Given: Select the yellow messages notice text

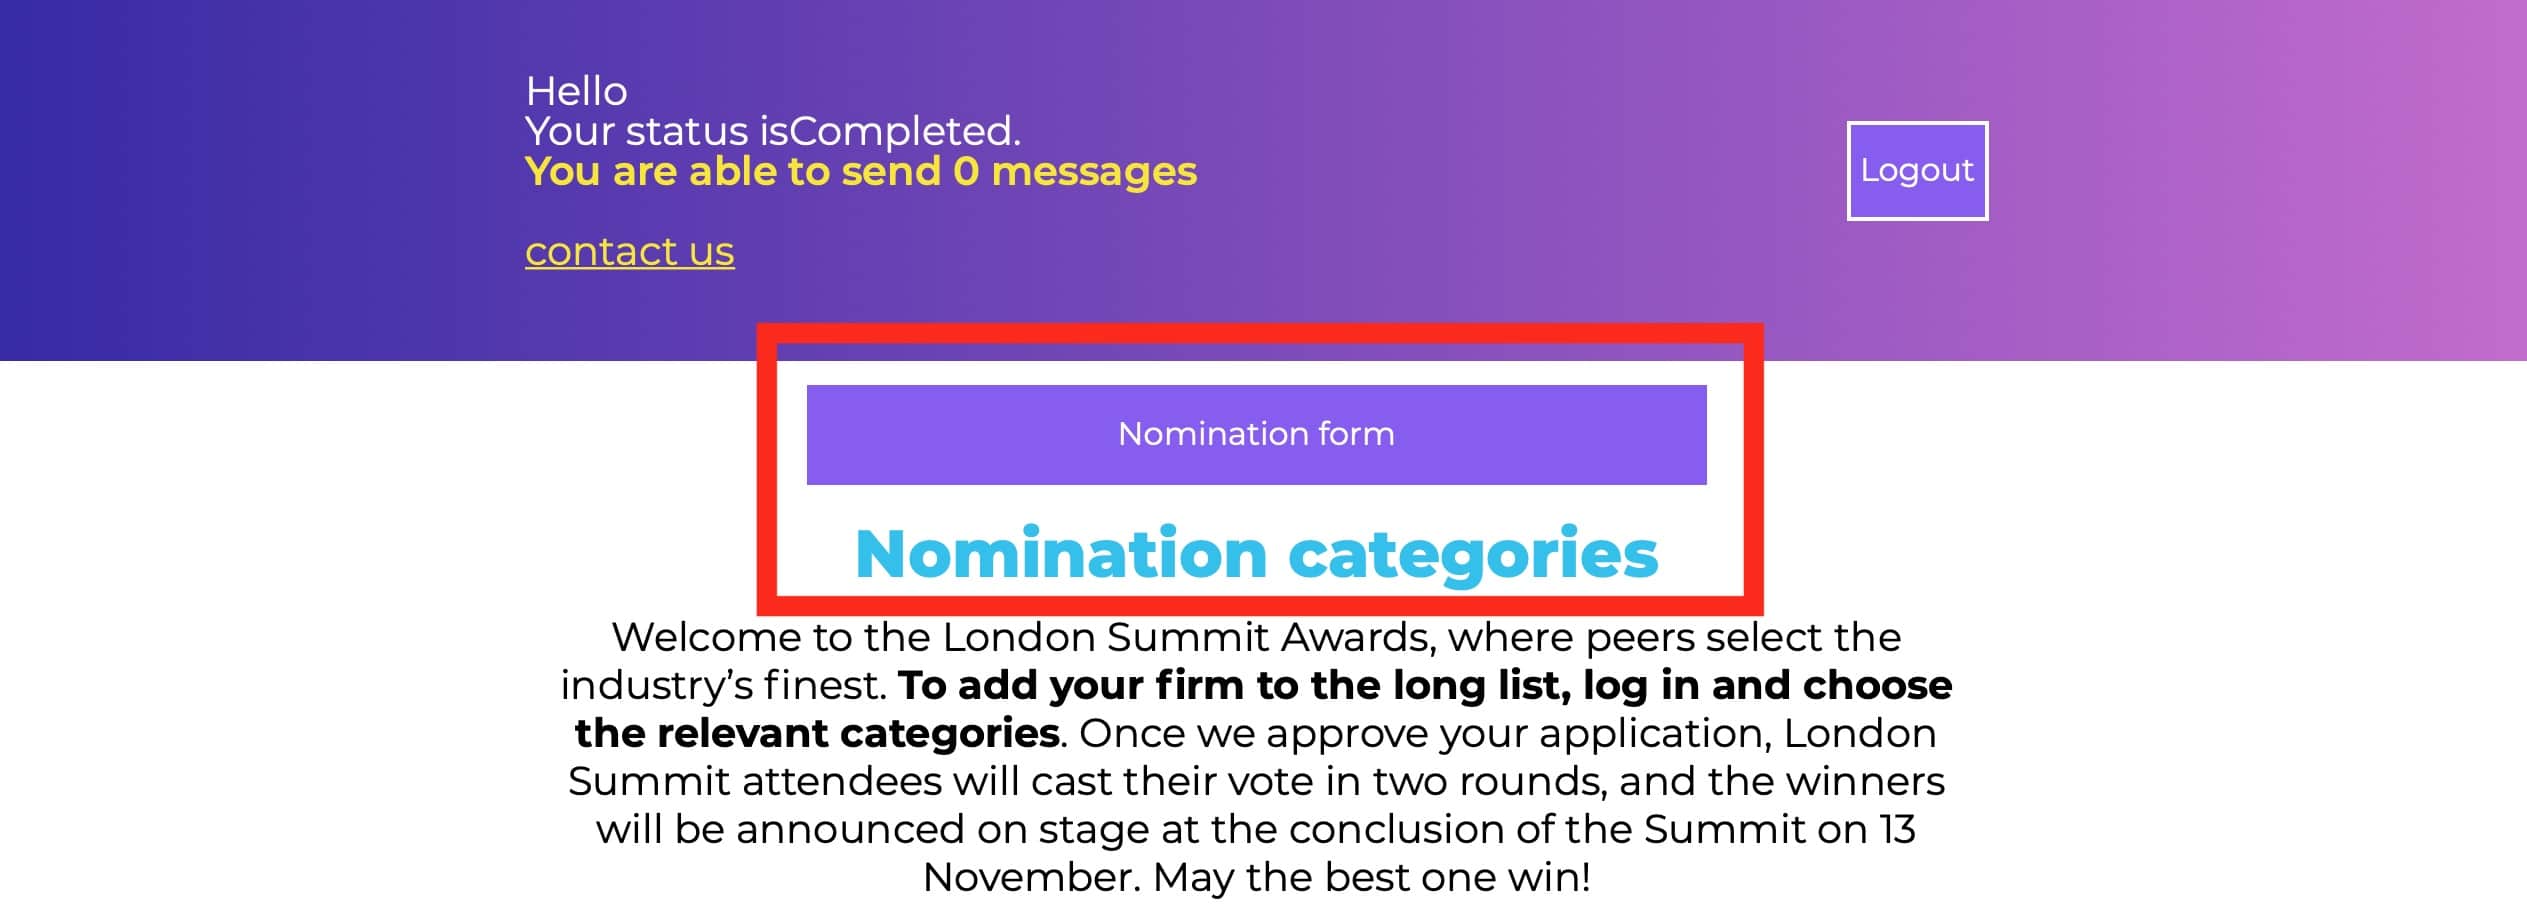Looking at the screenshot, I should (860, 172).
